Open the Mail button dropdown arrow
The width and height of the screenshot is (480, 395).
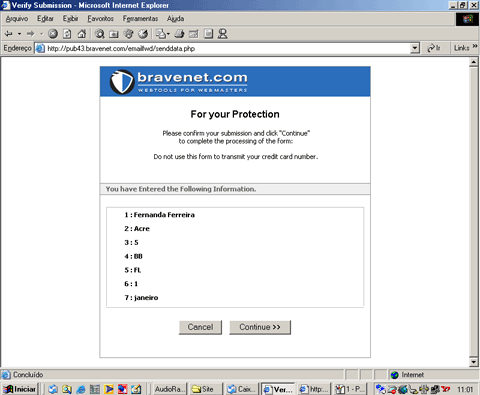click(x=168, y=34)
